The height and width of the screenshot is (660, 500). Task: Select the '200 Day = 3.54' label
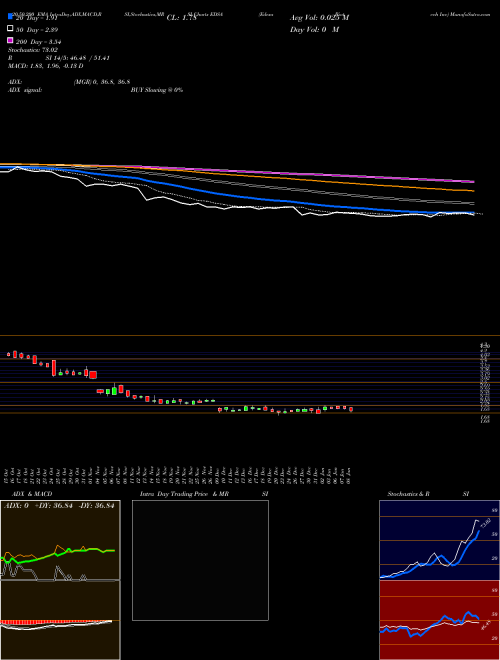(x=39, y=42)
